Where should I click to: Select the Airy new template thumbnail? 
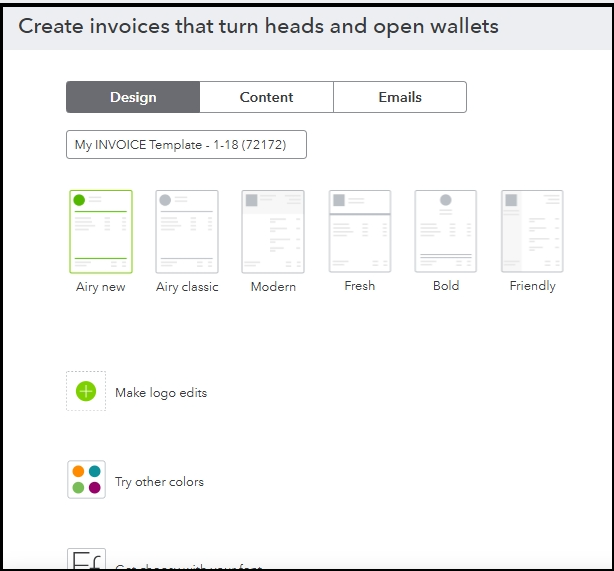pos(101,231)
